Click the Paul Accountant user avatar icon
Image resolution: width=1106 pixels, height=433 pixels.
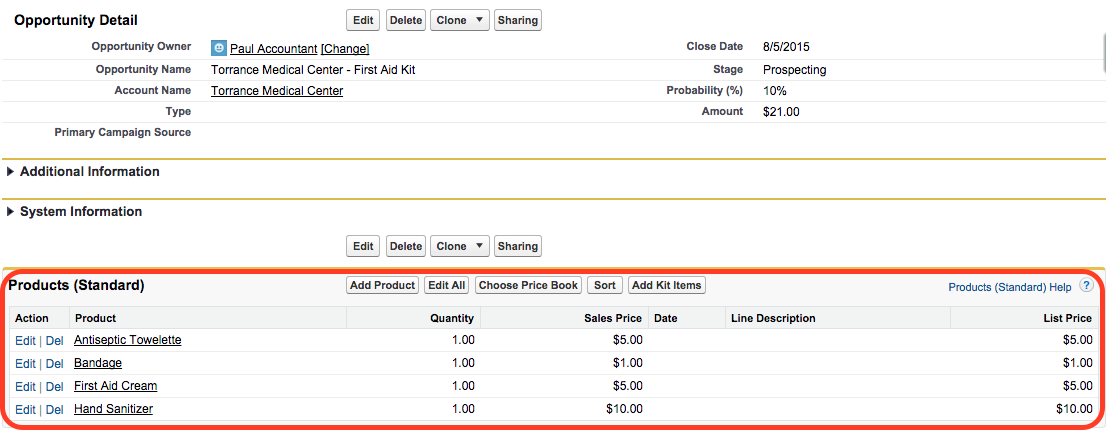pos(219,48)
